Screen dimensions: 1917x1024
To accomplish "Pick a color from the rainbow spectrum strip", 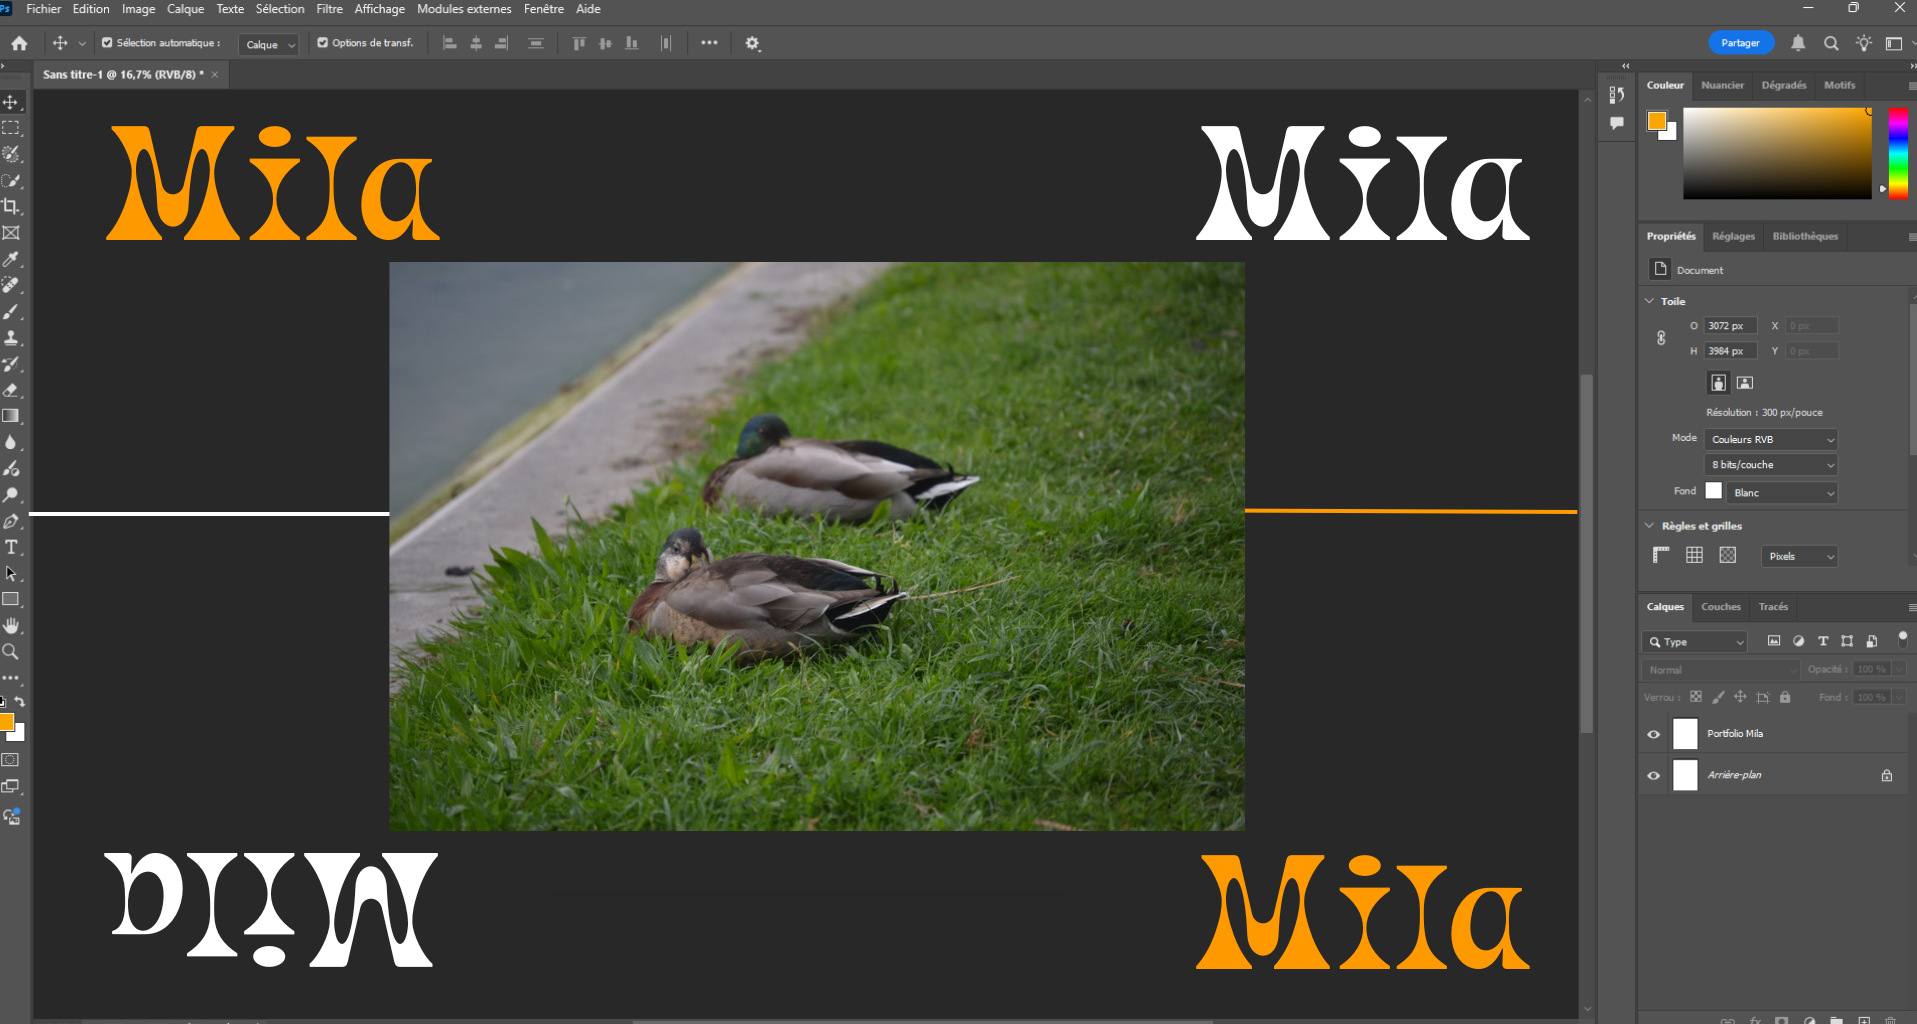I will click(1896, 150).
